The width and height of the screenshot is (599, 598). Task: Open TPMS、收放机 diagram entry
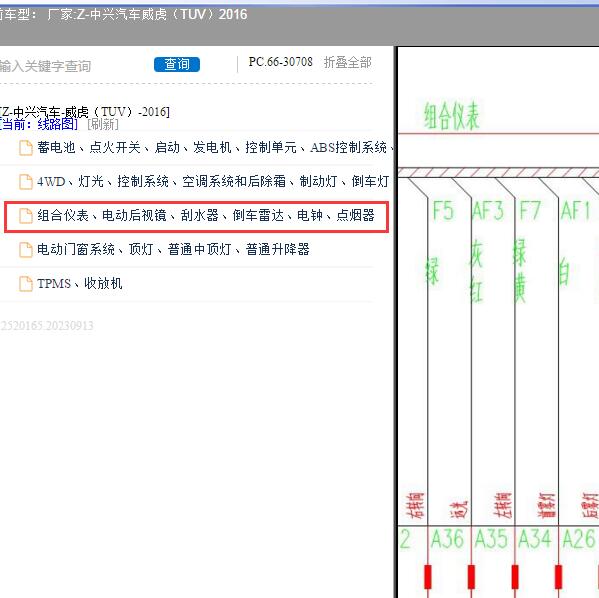coord(79,284)
